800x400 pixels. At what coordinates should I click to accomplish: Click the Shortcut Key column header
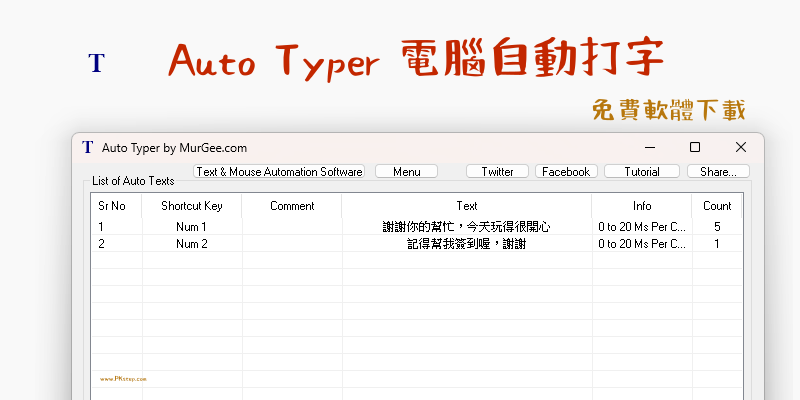(x=192, y=206)
